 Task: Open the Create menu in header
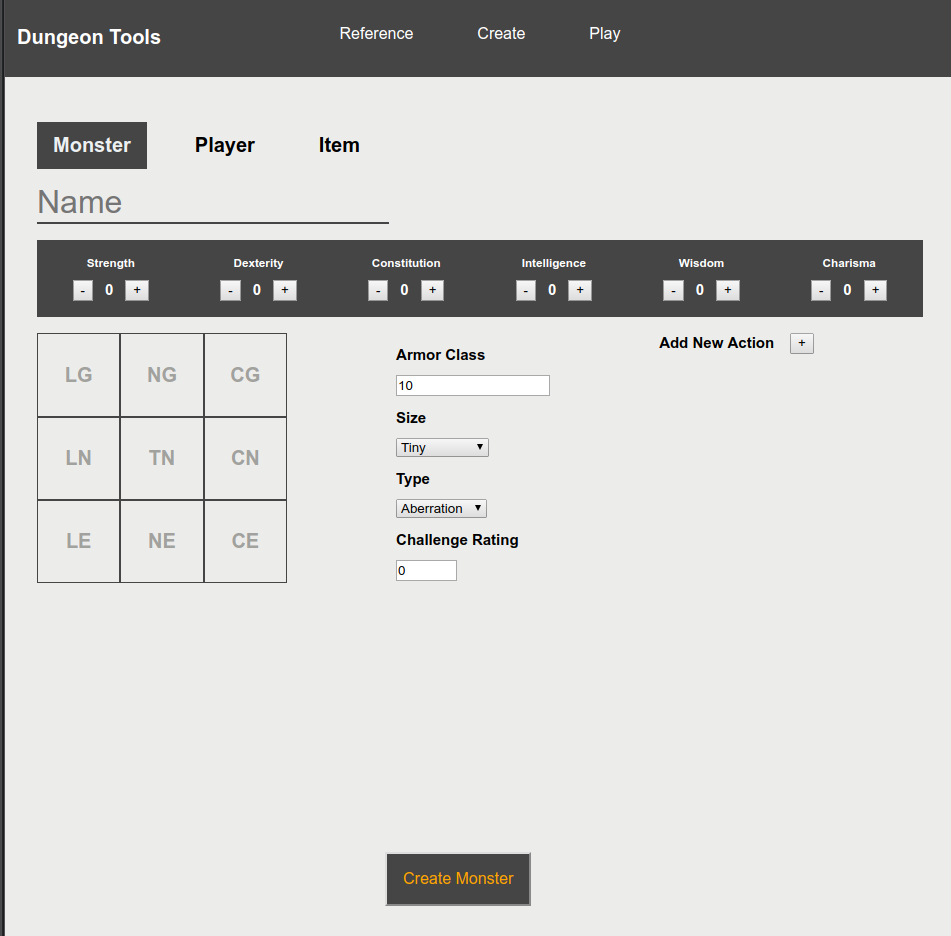pos(501,33)
